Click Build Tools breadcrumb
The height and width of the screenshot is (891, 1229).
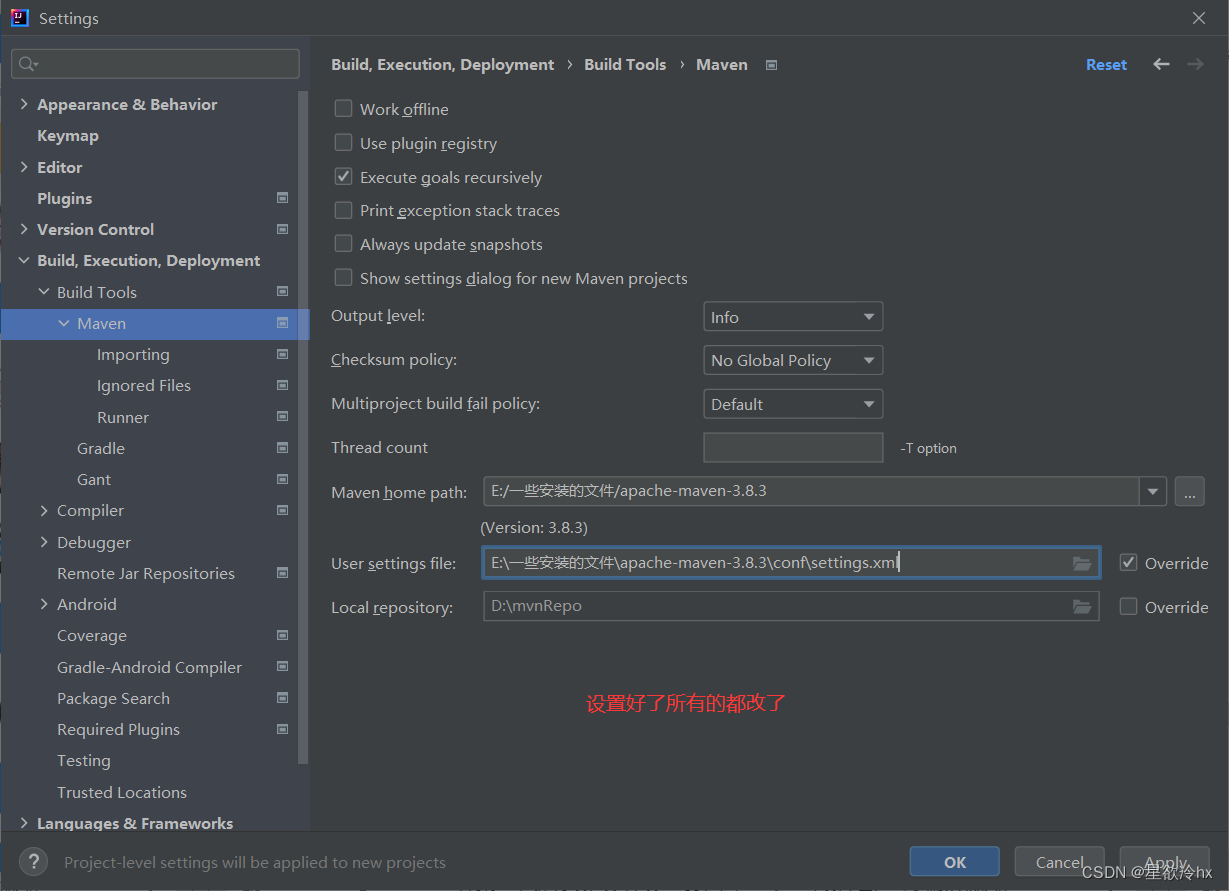(625, 64)
